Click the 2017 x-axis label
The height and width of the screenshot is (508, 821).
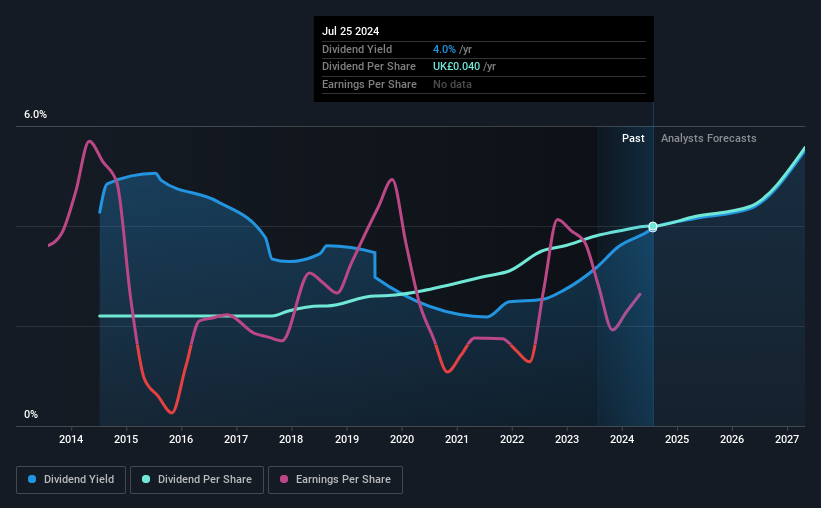(236, 439)
